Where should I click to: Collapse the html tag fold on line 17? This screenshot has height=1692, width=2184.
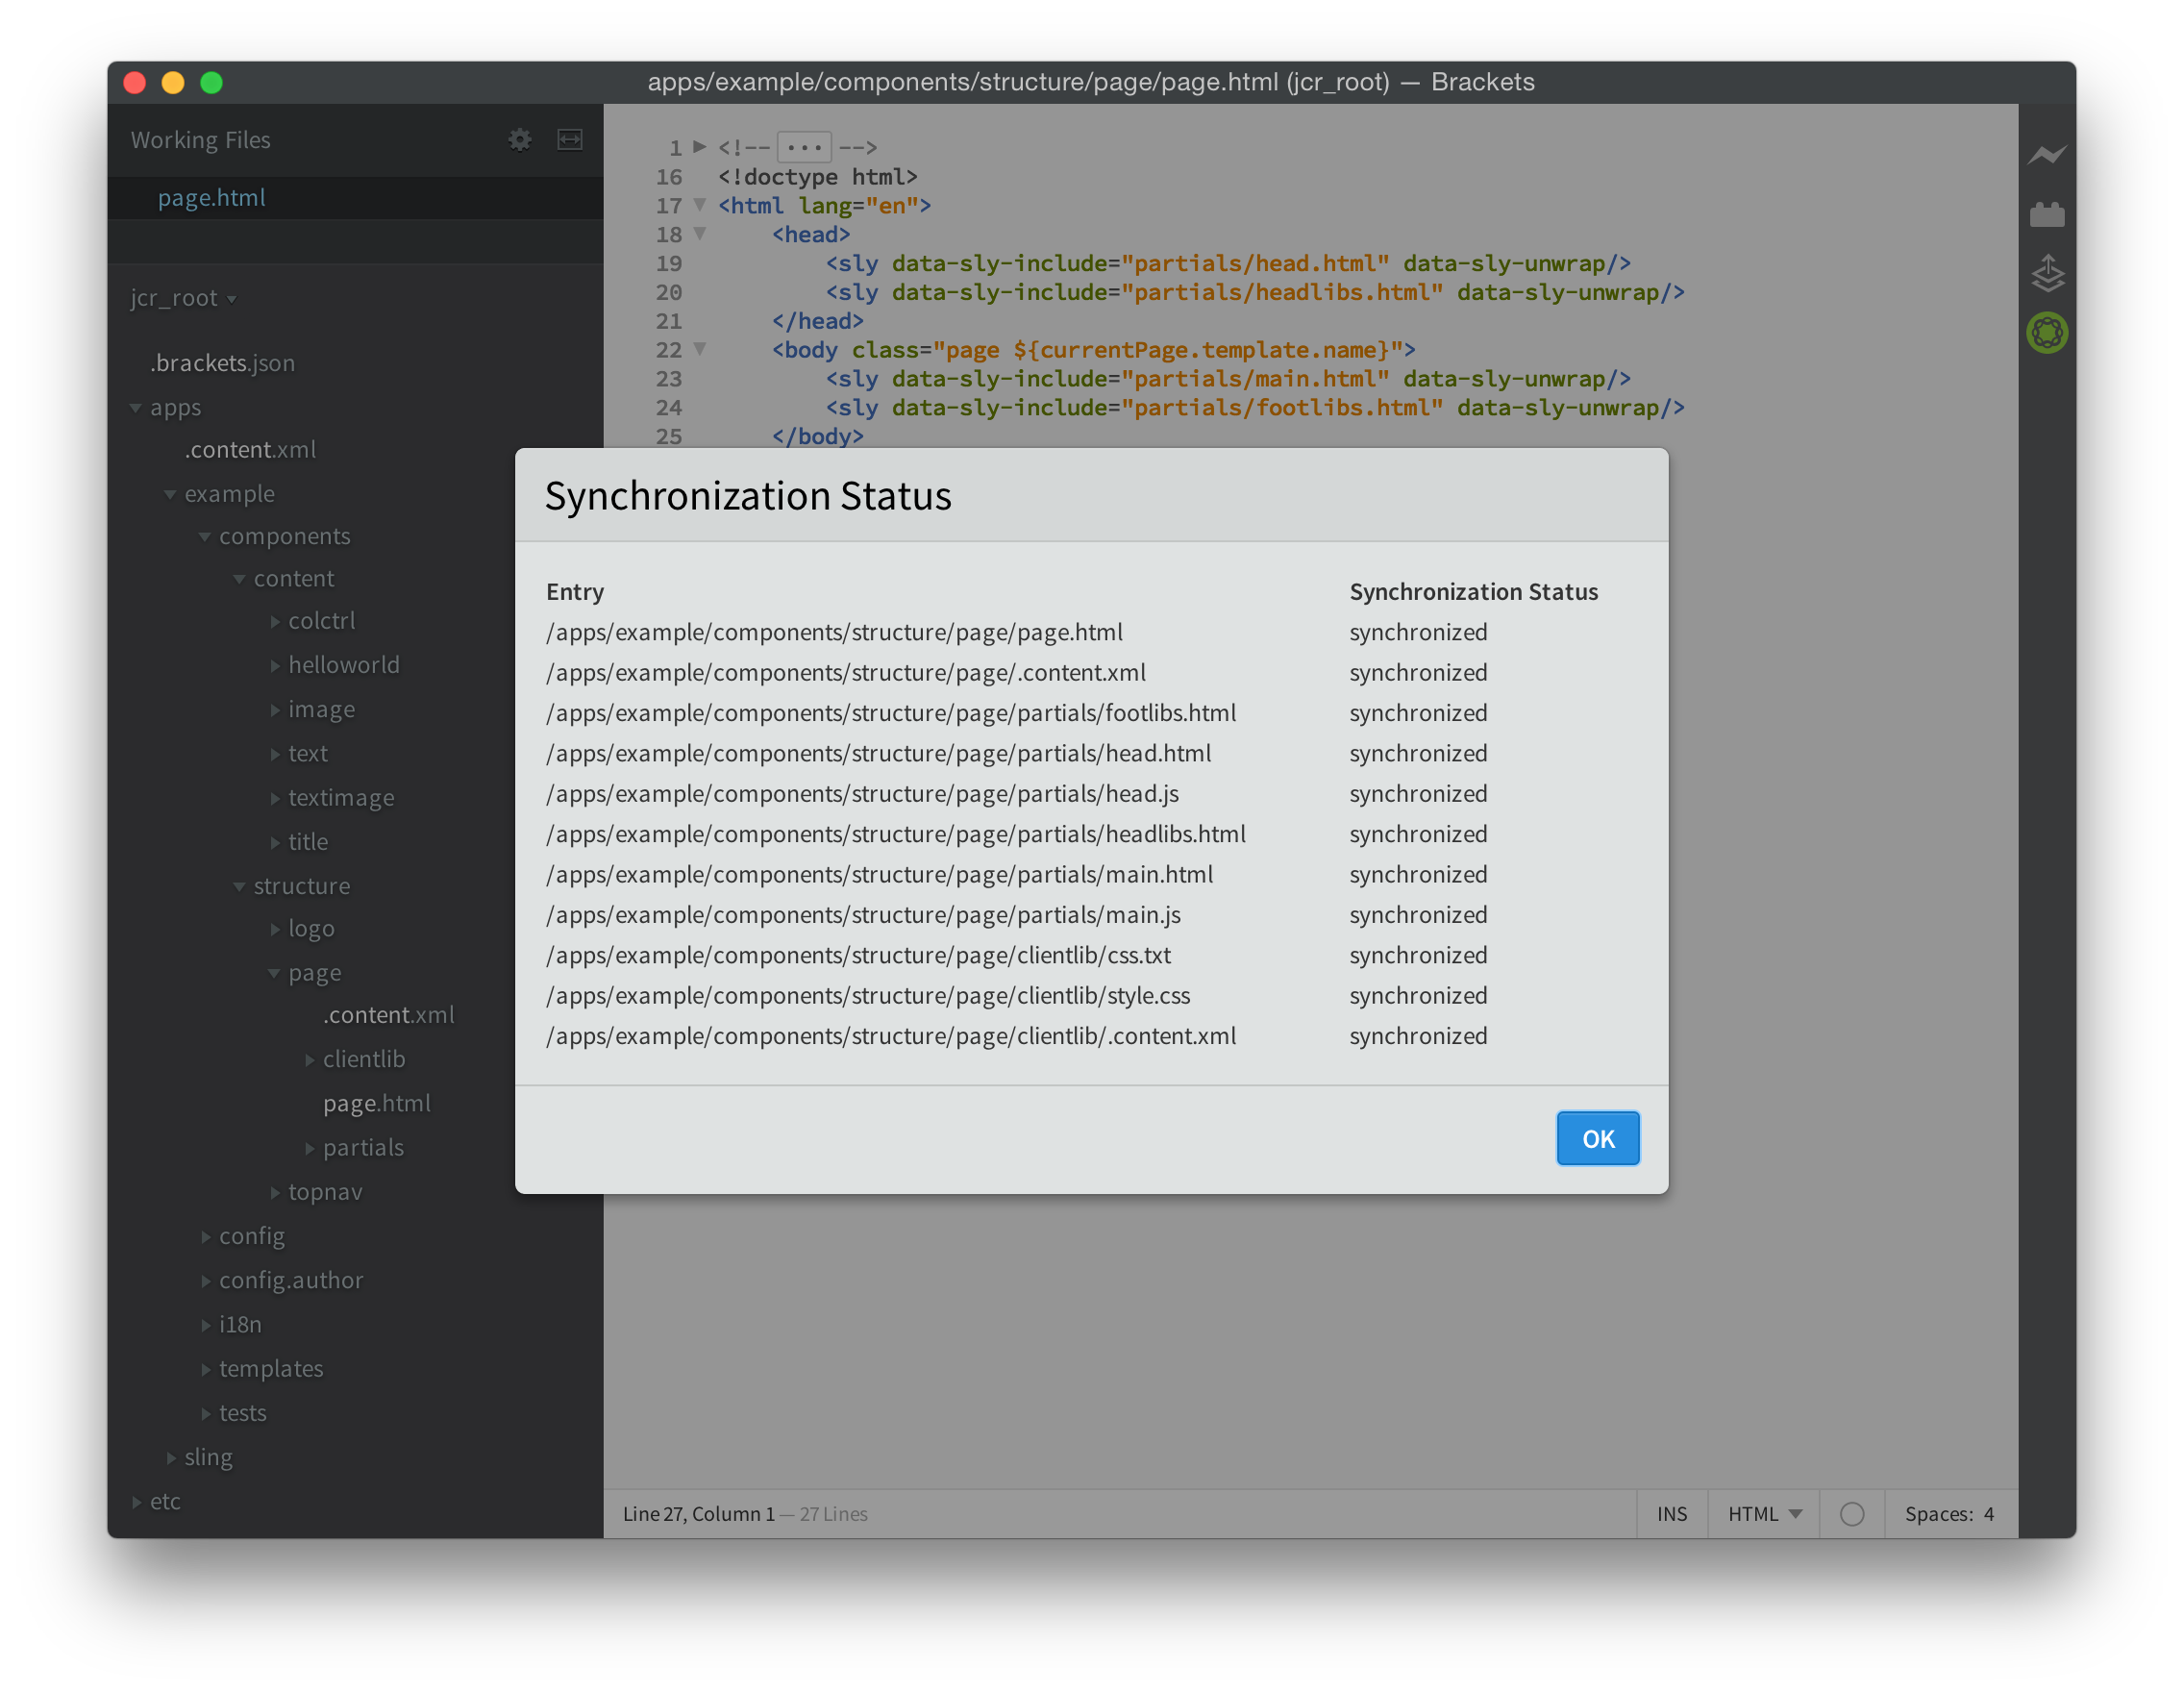[x=700, y=205]
